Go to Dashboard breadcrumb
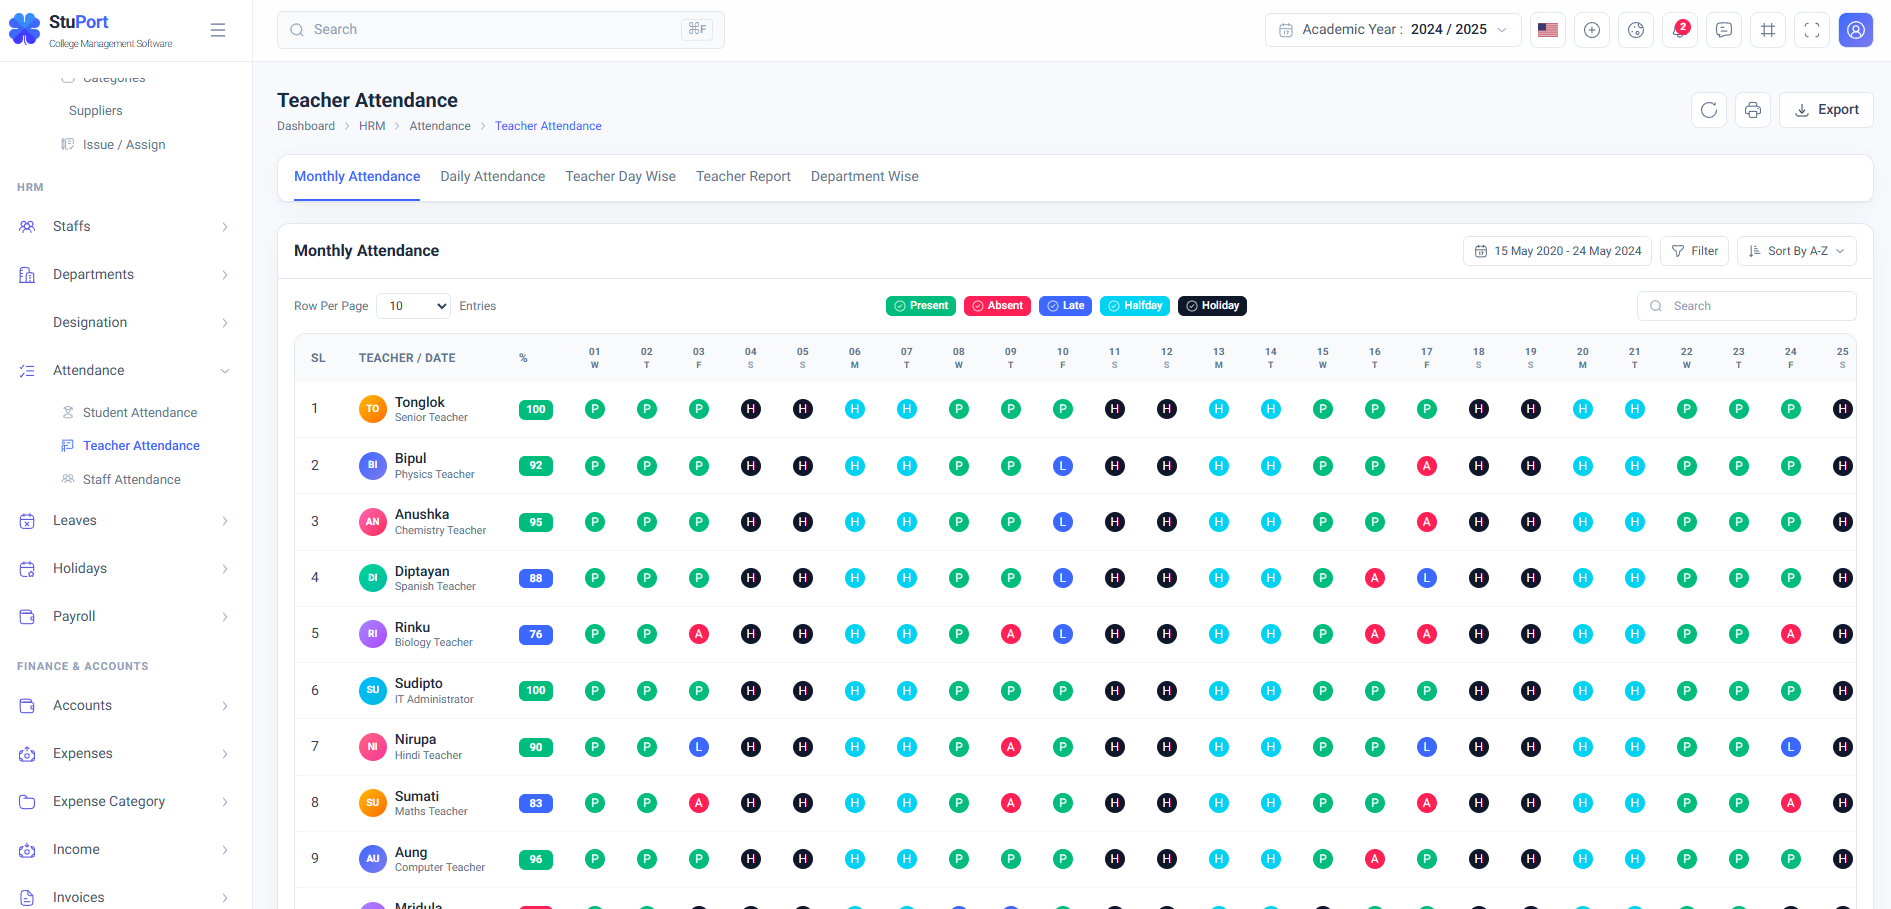Image resolution: width=1891 pixels, height=909 pixels. point(306,126)
